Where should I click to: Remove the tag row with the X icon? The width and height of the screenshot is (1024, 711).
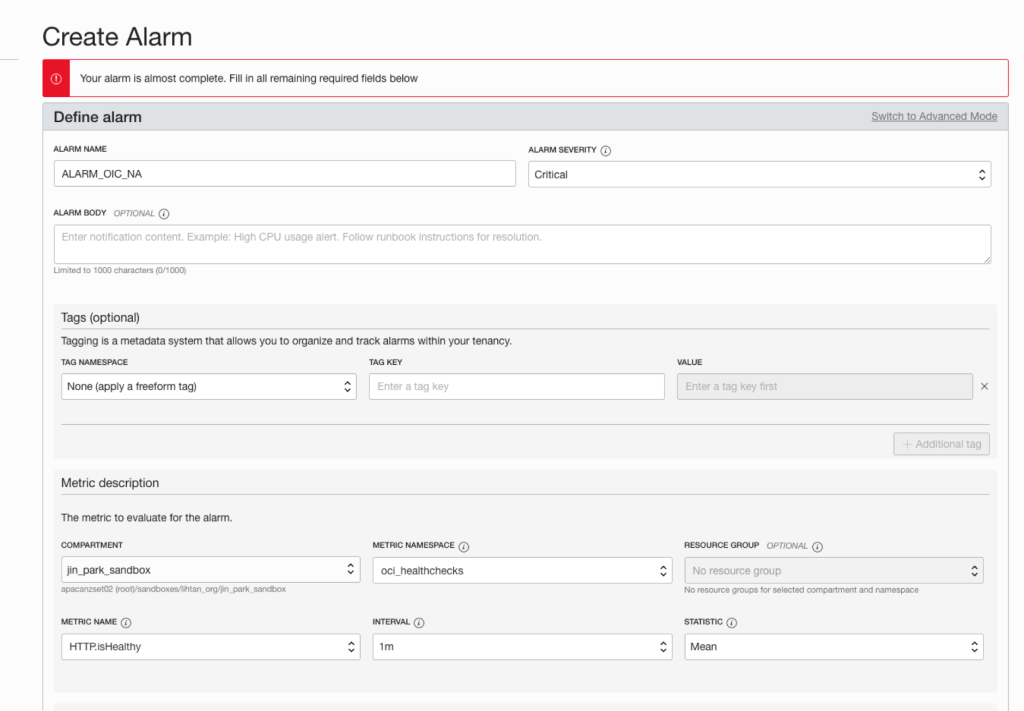click(x=984, y=386)
